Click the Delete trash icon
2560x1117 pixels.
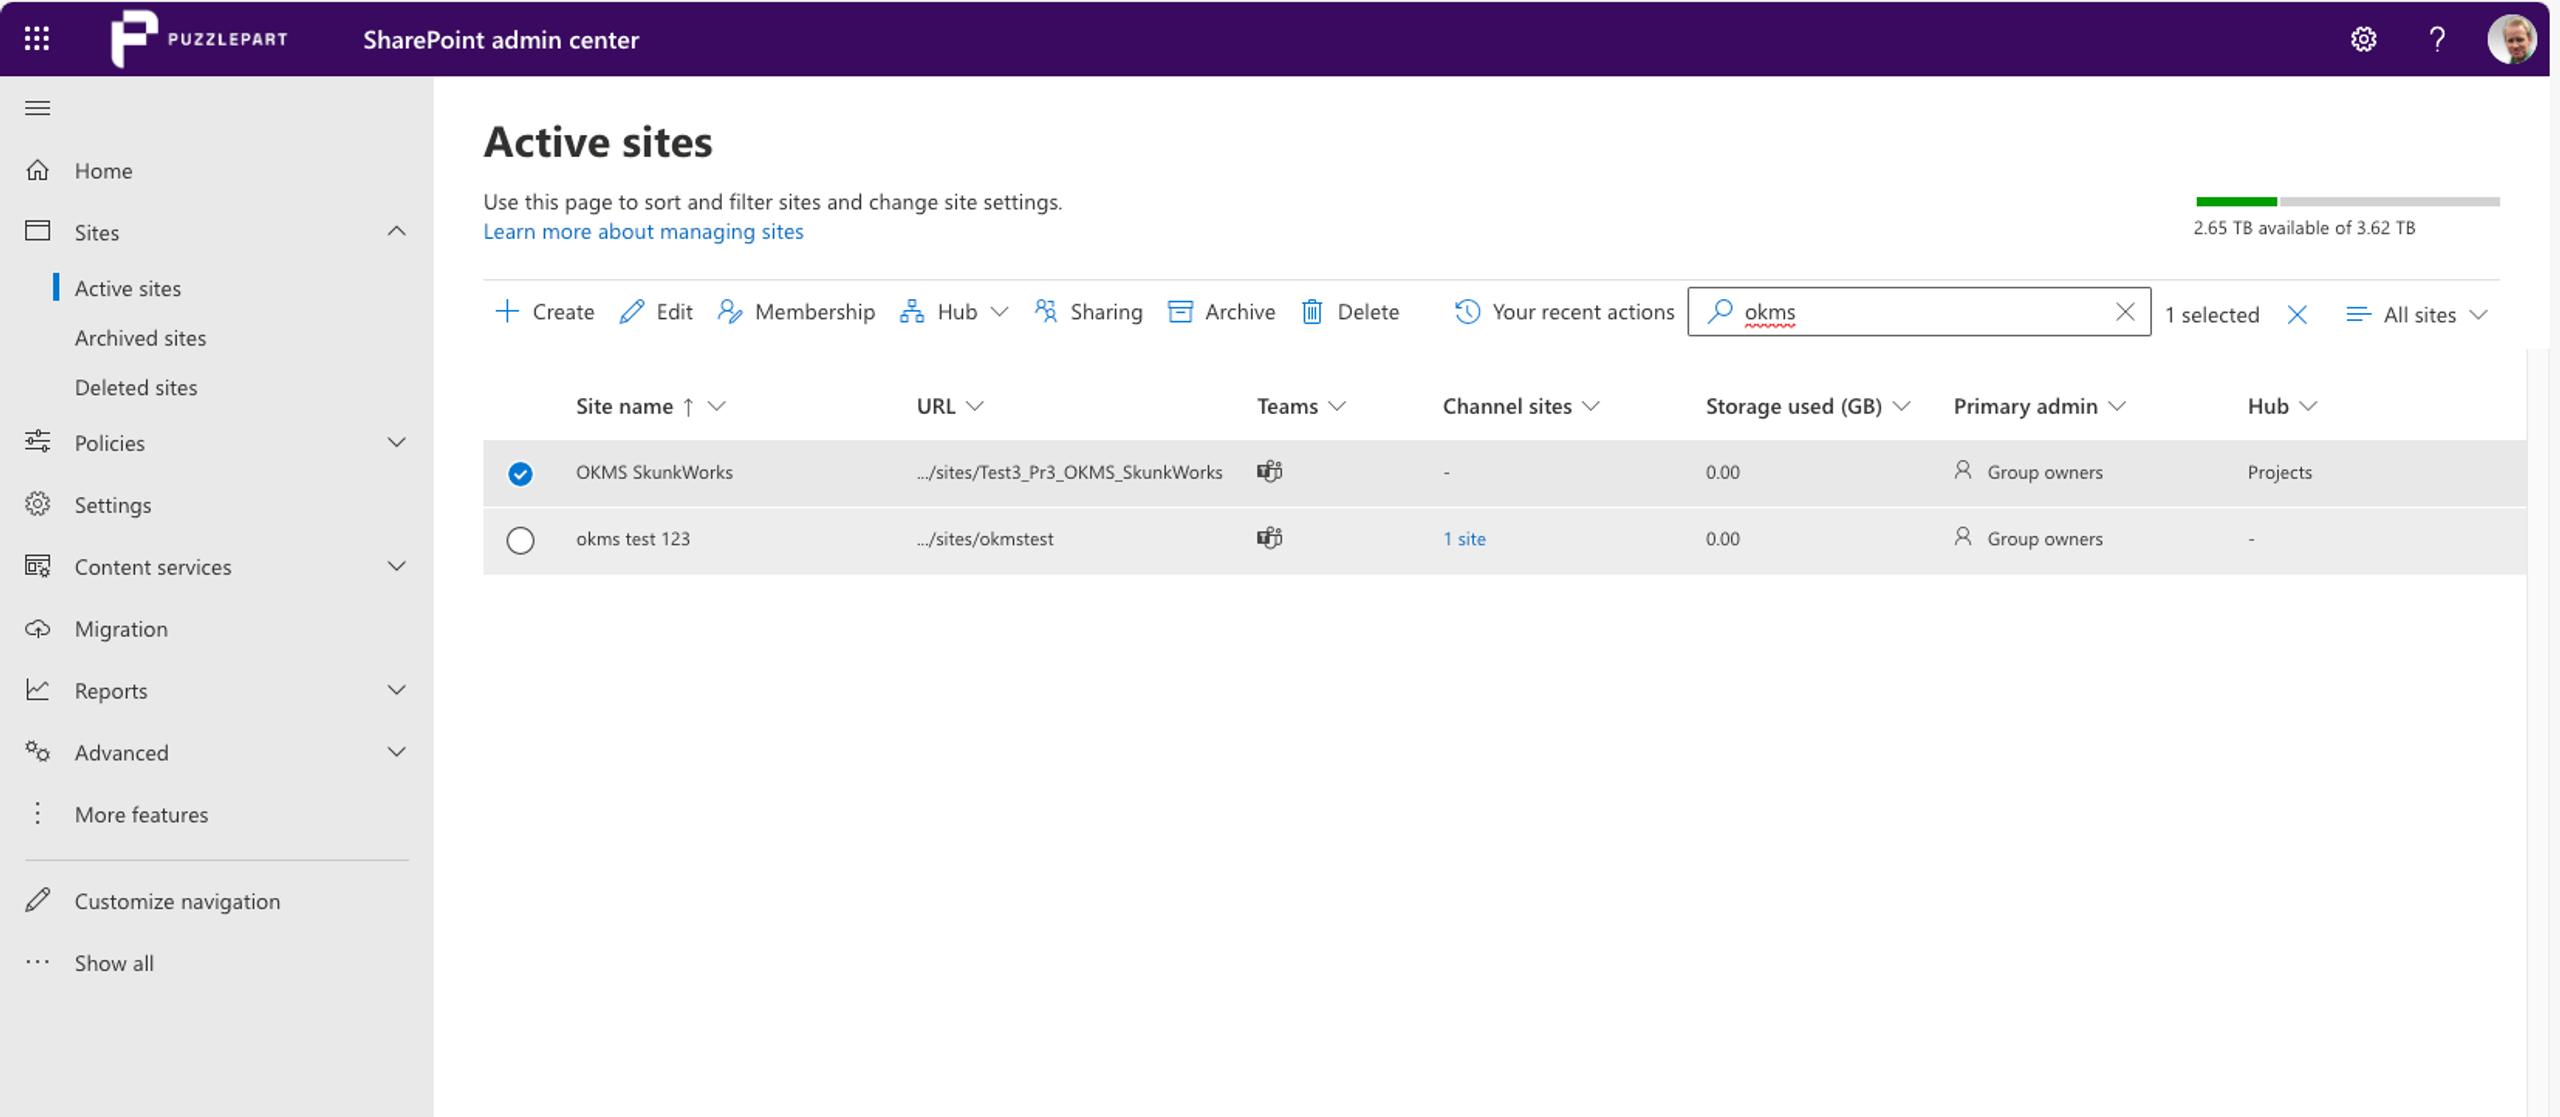click(x=1312, y=312)
